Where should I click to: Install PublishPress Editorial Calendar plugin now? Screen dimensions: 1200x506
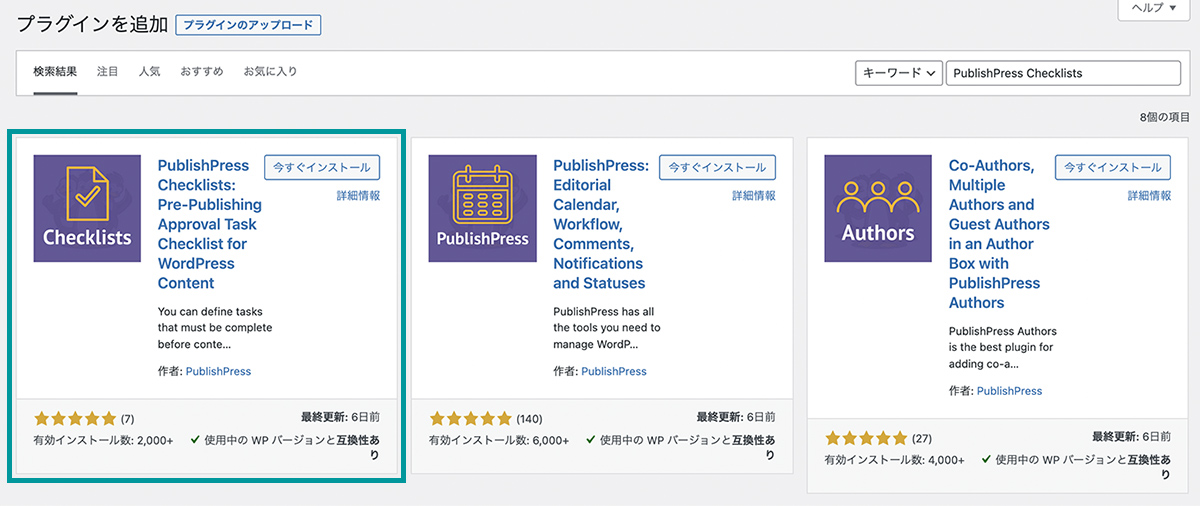718,167
